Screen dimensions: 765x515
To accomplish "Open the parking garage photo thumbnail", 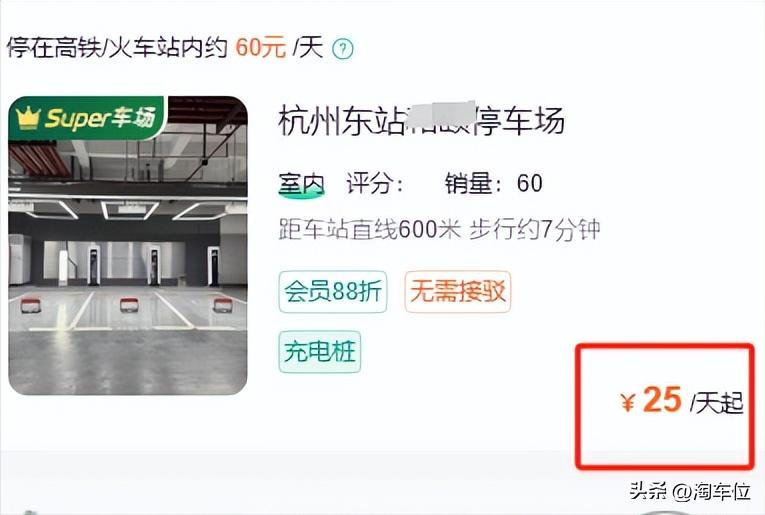I will tap(128, 245).
